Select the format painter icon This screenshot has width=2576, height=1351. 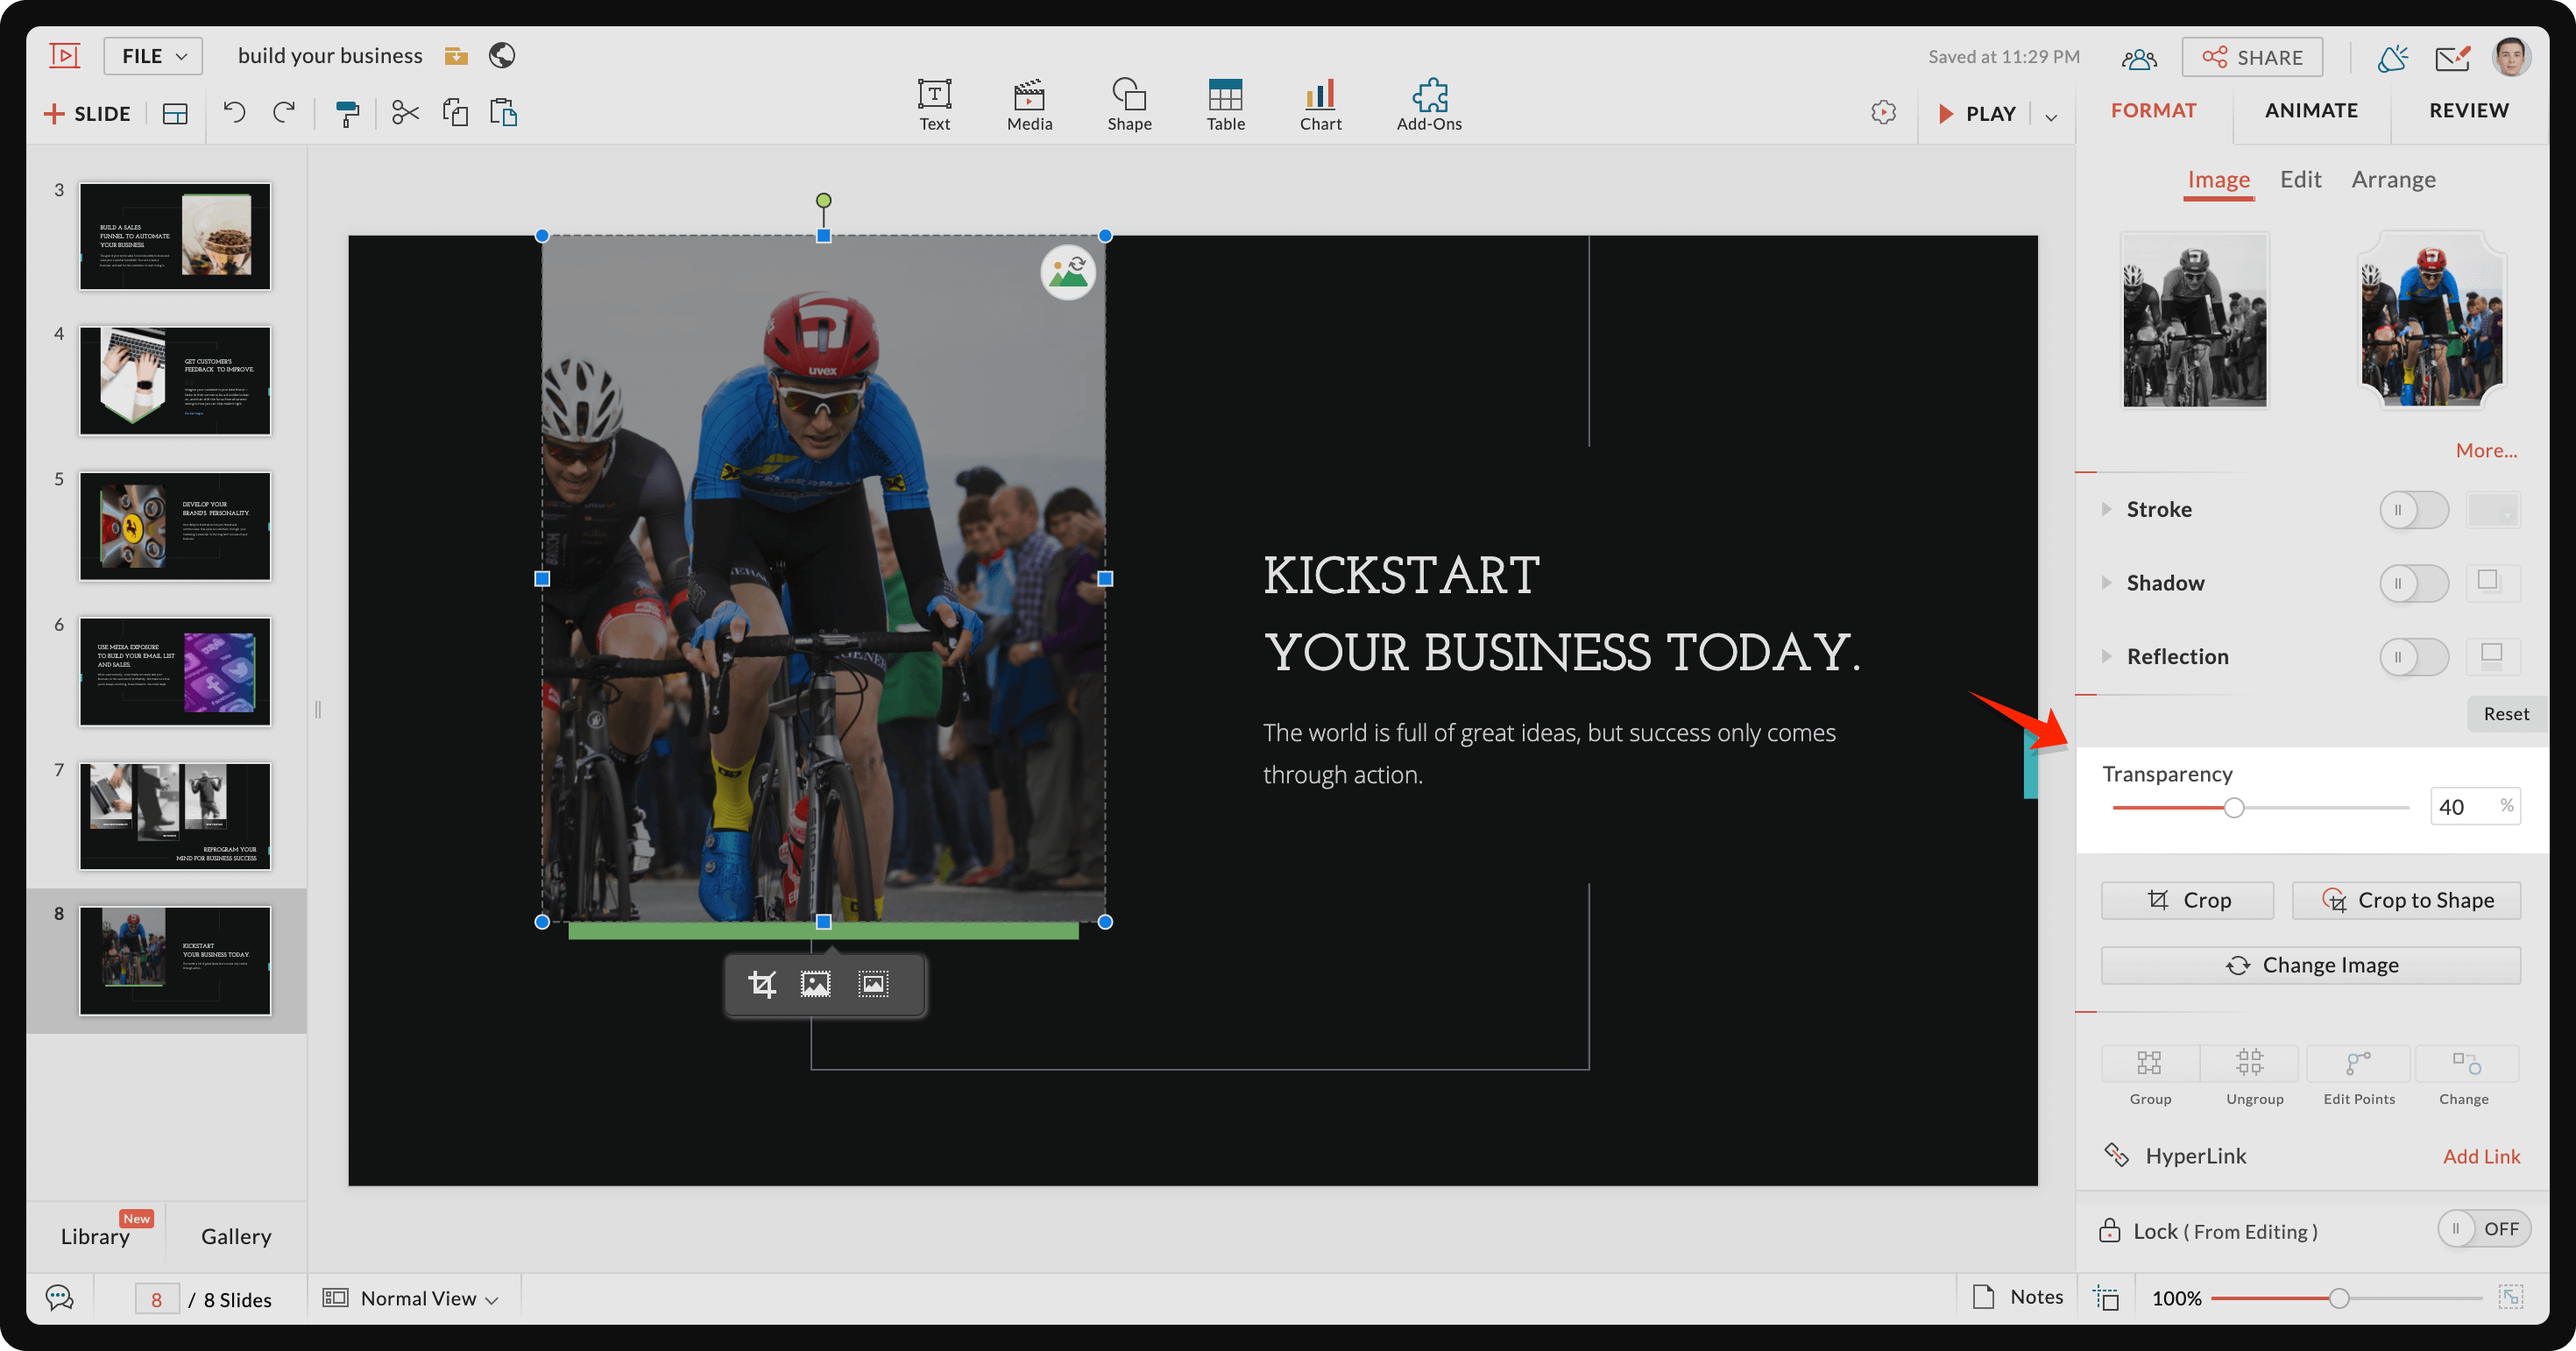(347, 113)
